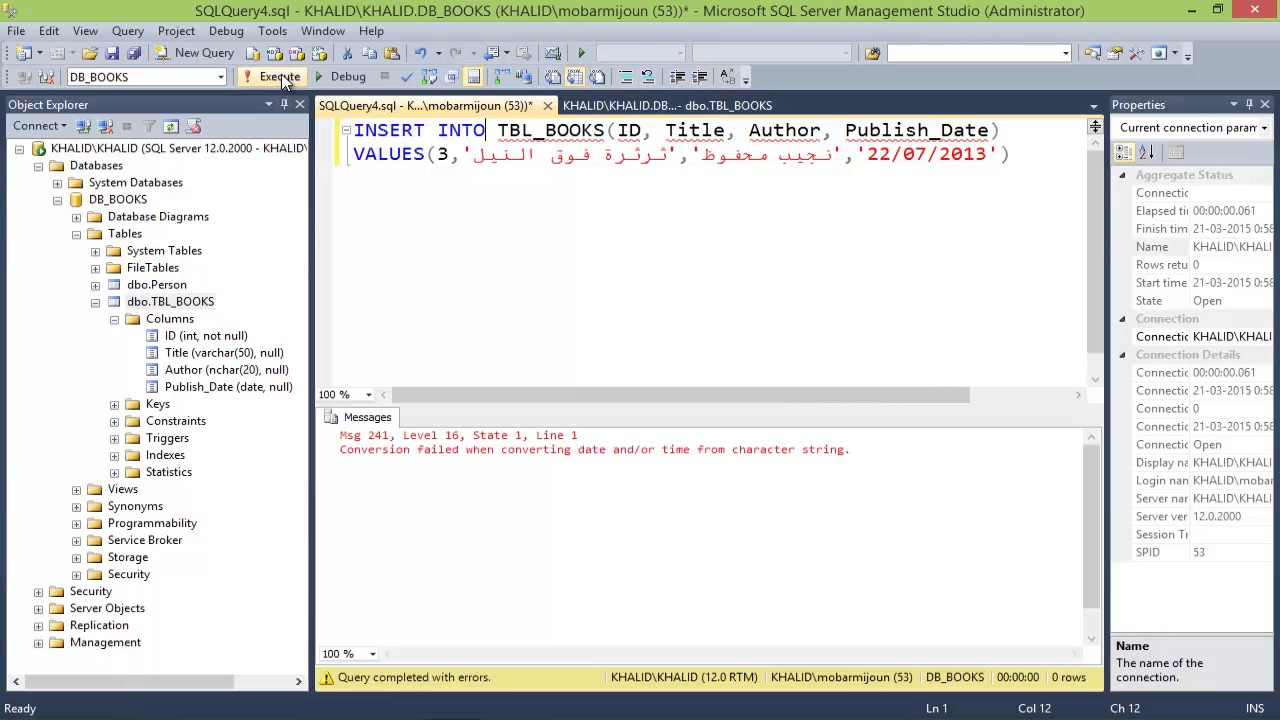Image resolution: width=1280 pixels, height=720 pixels.
Task: Select the Messages results tab
Action: pyautogui.click(x=359, y=417)
